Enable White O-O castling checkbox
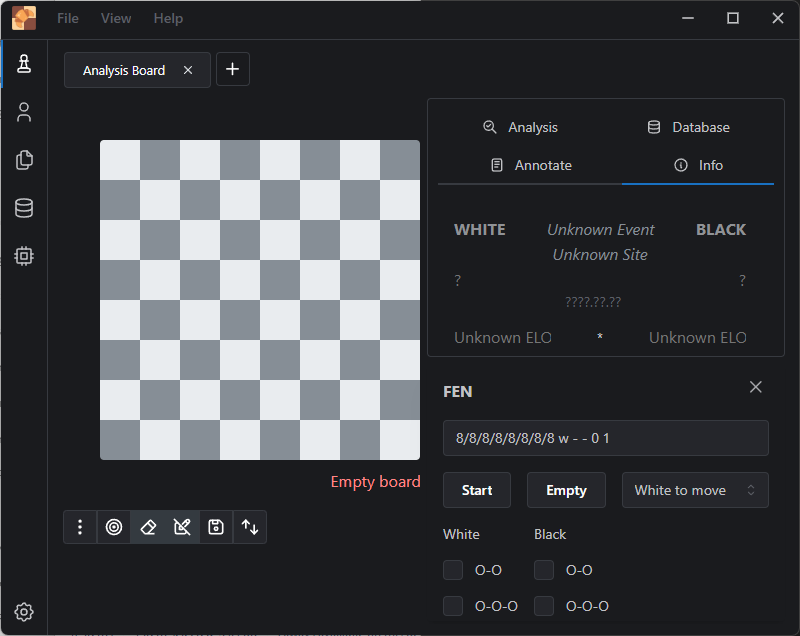Image resolution: width=800 pixels, height=636 pixels. point(453,570)
